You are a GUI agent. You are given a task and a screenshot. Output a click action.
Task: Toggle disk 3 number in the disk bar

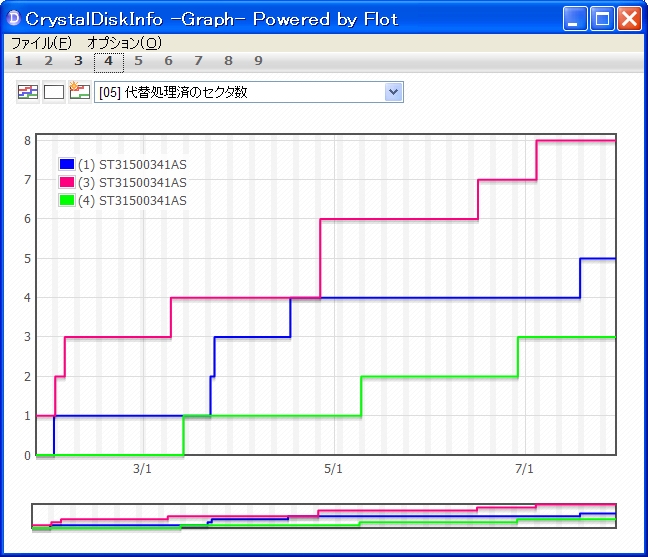79,61
